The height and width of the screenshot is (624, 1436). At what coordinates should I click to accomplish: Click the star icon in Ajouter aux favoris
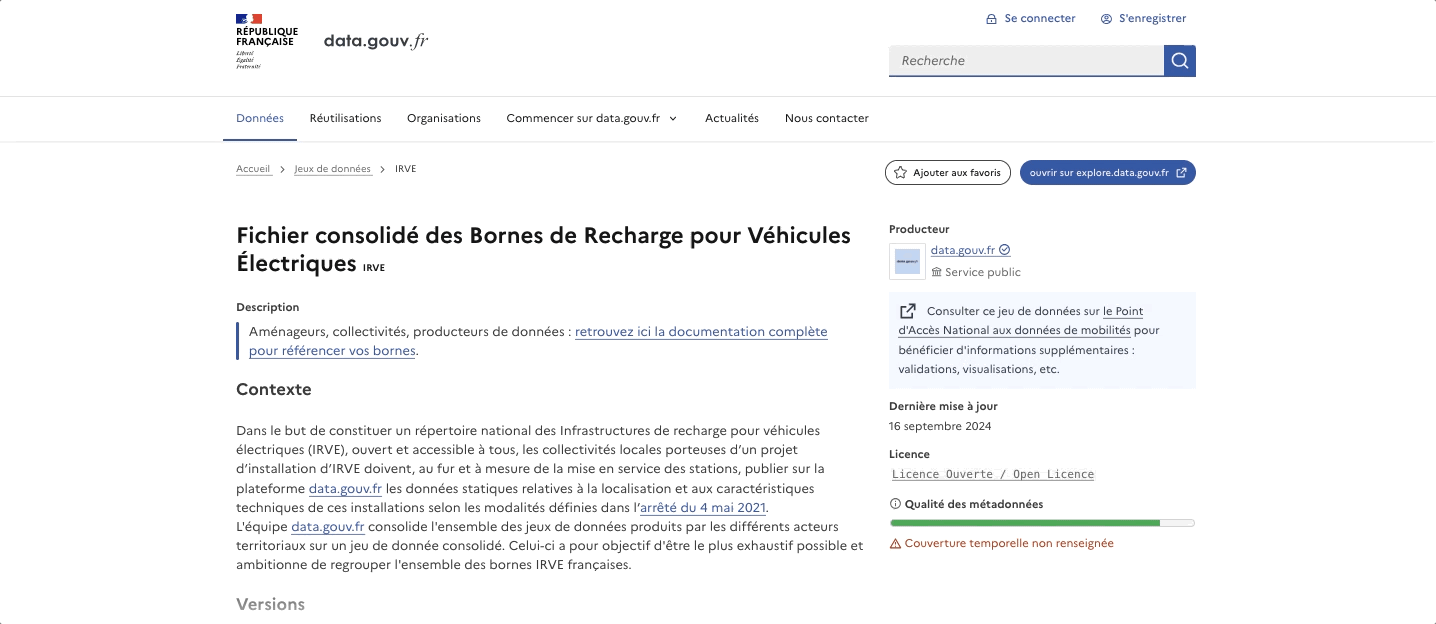900,173
